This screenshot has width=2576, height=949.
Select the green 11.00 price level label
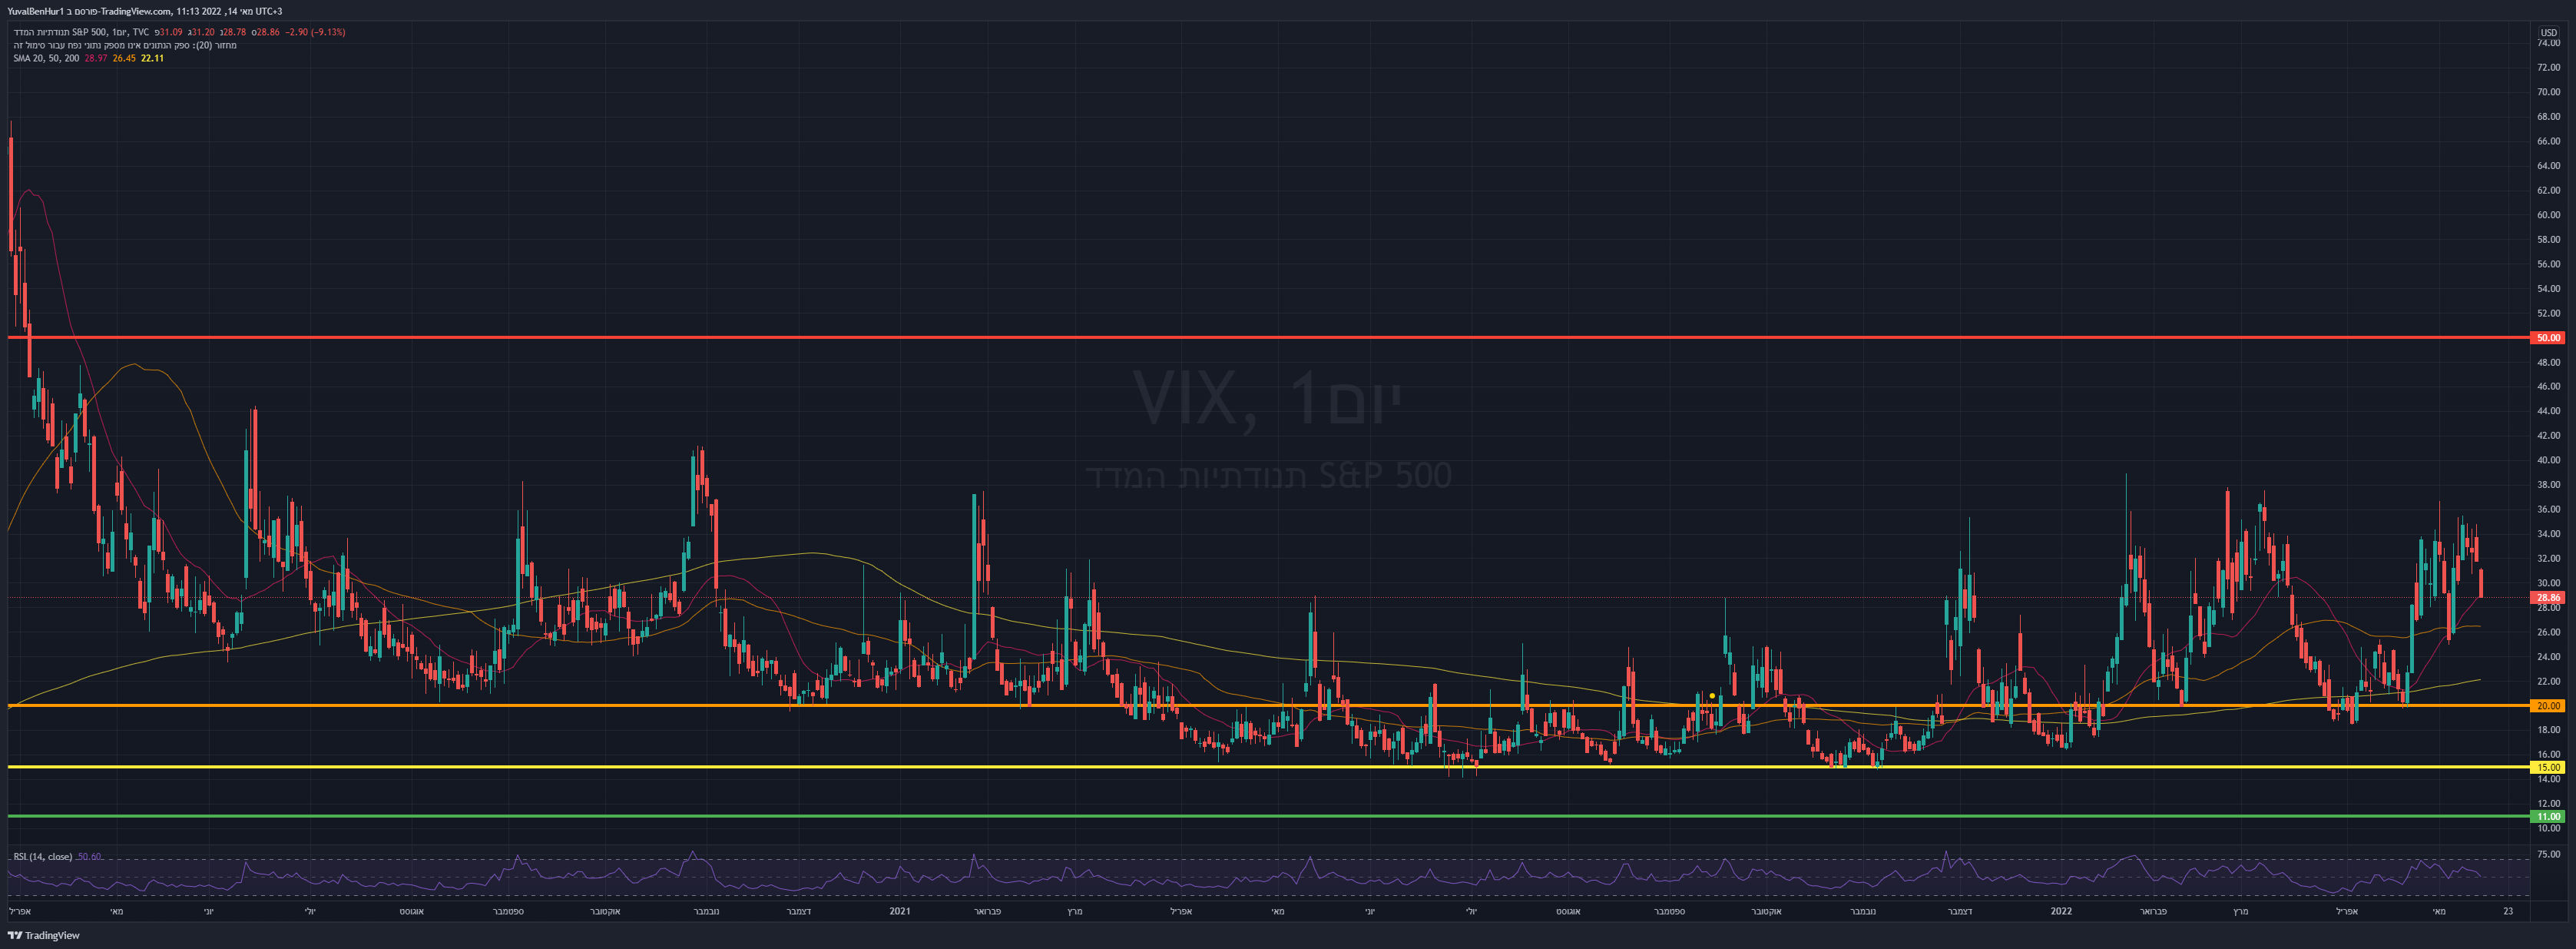[2548, 816]
